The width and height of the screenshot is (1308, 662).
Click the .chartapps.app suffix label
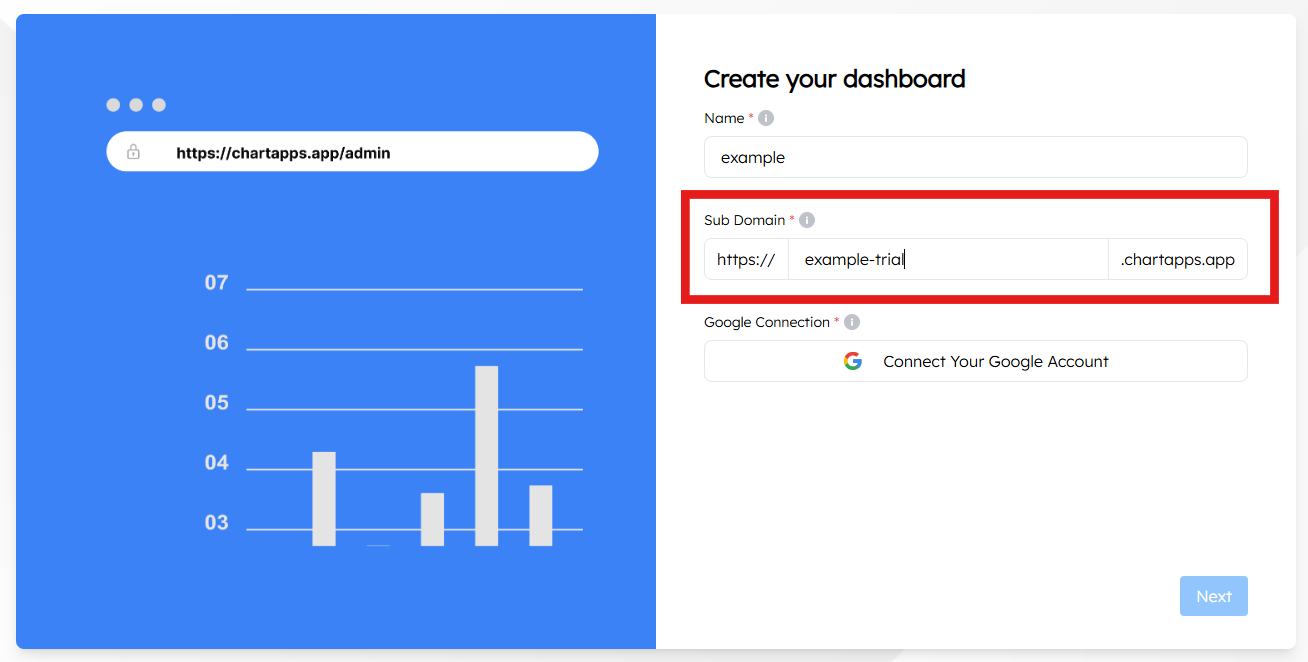[1178, 259]
